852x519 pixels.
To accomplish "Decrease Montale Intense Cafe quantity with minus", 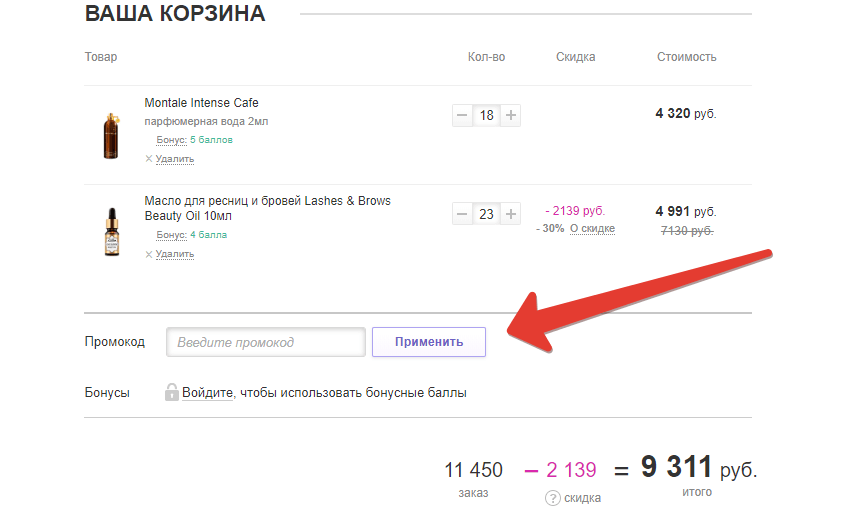I will 462,115.
